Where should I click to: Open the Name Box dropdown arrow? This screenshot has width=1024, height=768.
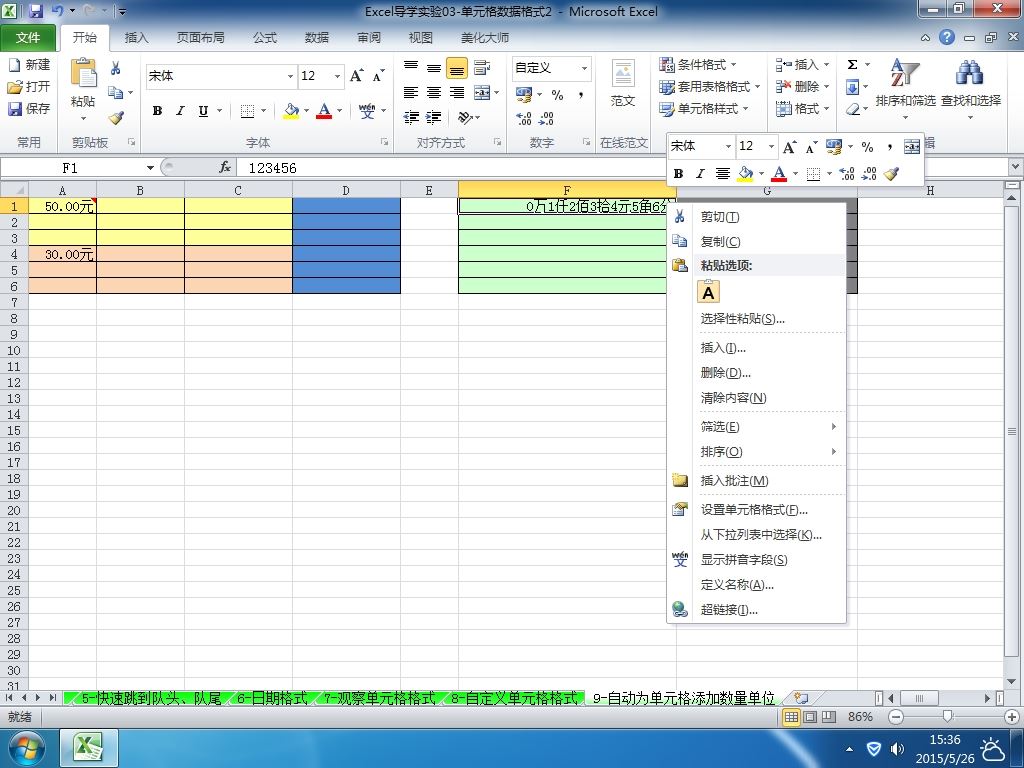point(150,168)
